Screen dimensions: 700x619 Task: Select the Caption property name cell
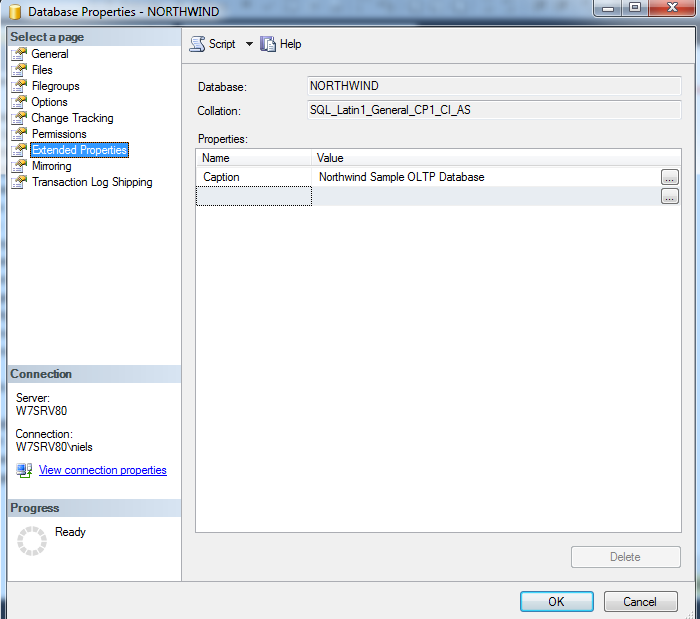click(x=254, y=177)
